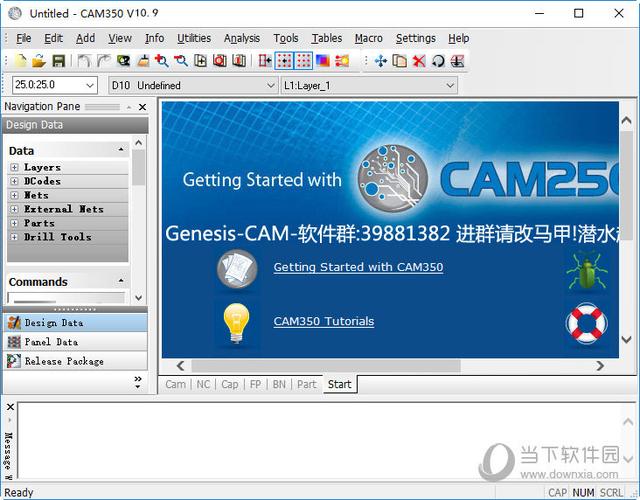Toggle the grid dots display icon
Viewport: 640px width, 500px height.
(x=303, y=61)
